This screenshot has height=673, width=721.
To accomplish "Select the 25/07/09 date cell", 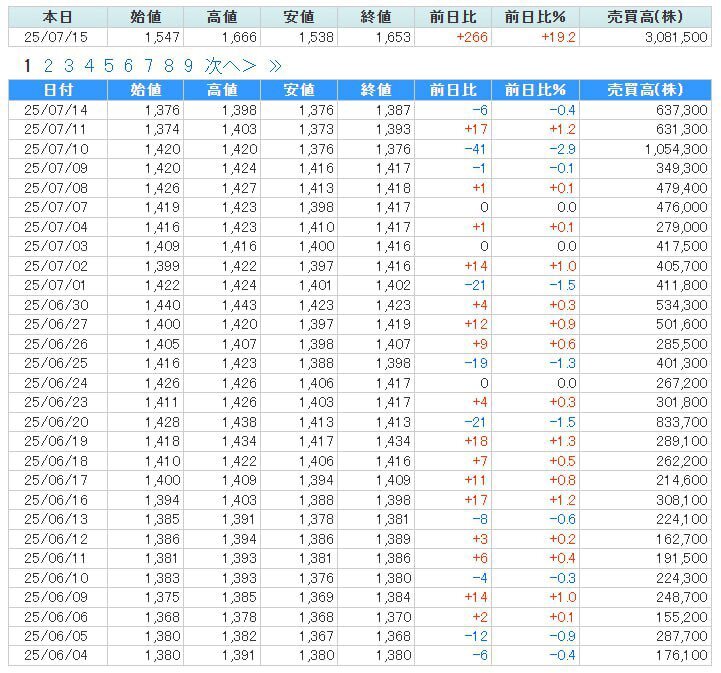I will (x=56, y=169).
